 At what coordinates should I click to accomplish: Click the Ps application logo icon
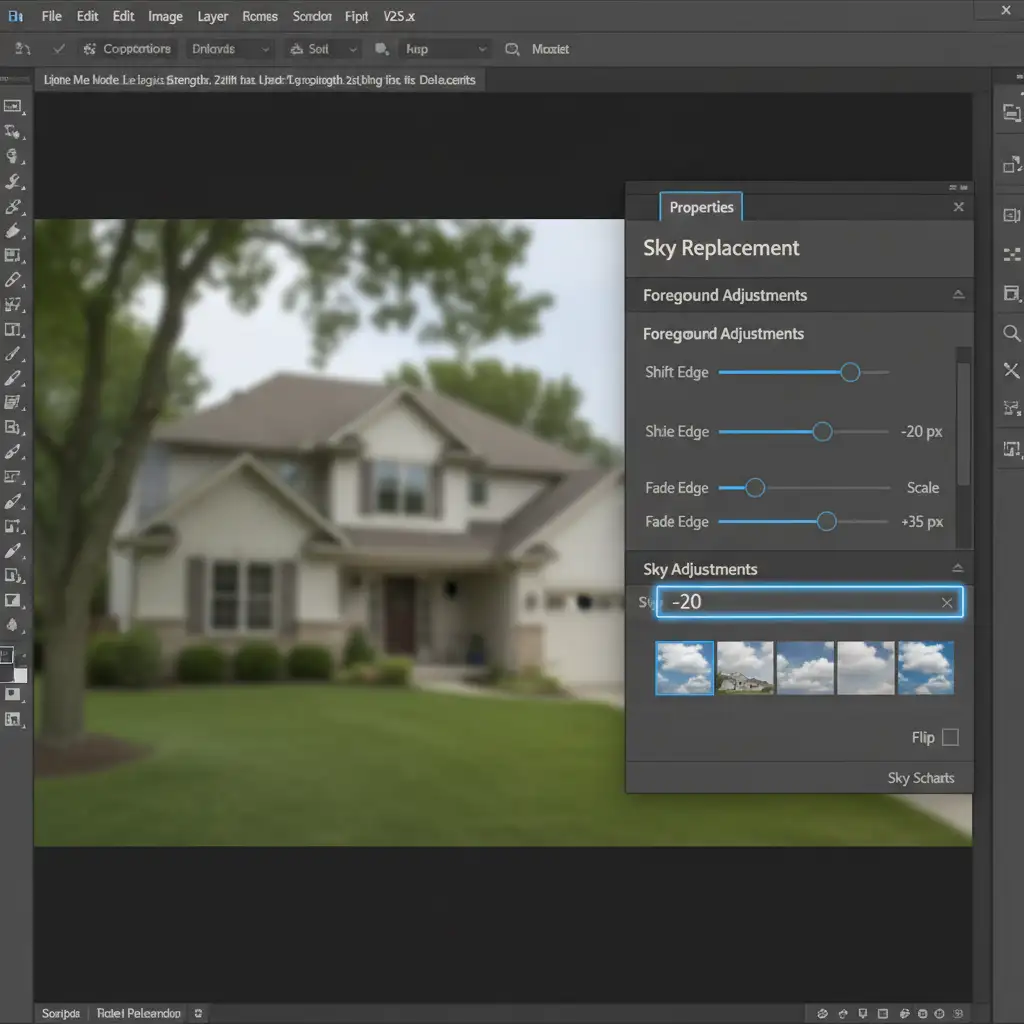pyautogui.click(x=16, y=16)
